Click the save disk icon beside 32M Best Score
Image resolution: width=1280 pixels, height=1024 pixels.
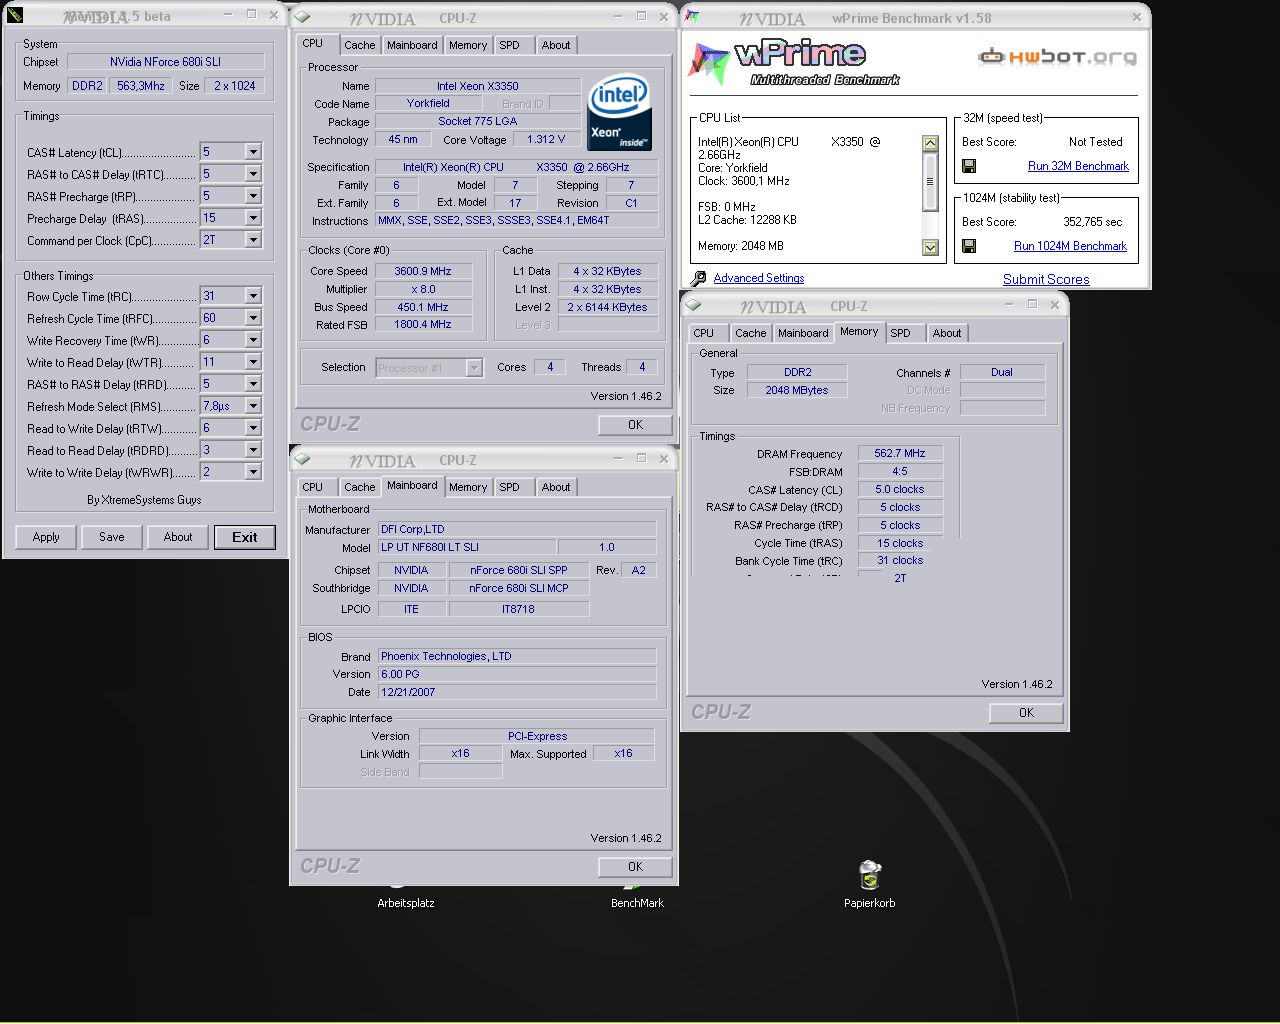[x=969, y=166]
